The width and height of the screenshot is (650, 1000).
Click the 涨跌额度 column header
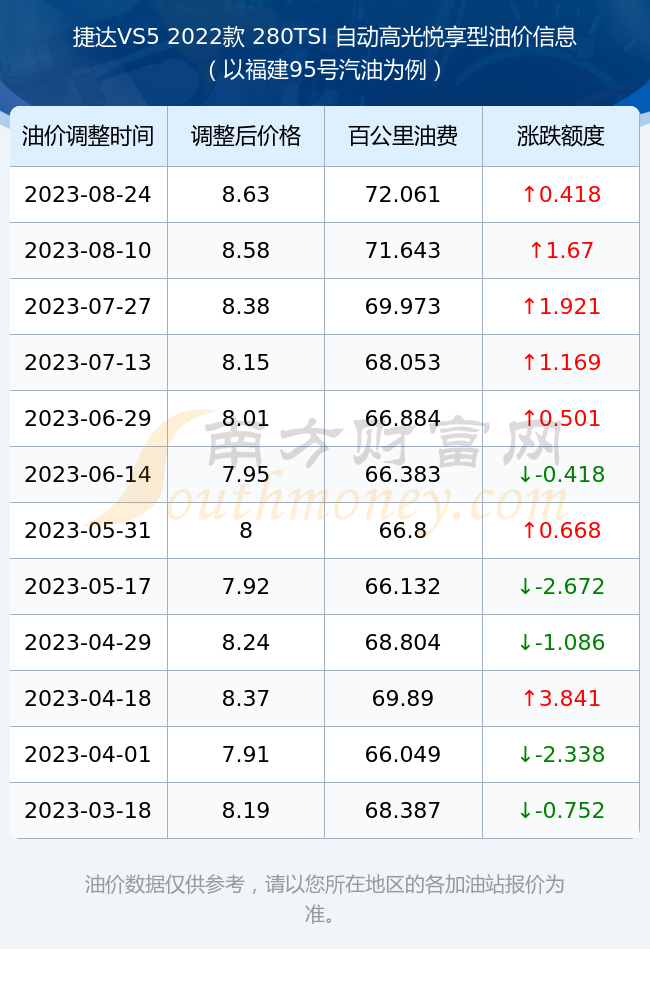pos(561,136)
